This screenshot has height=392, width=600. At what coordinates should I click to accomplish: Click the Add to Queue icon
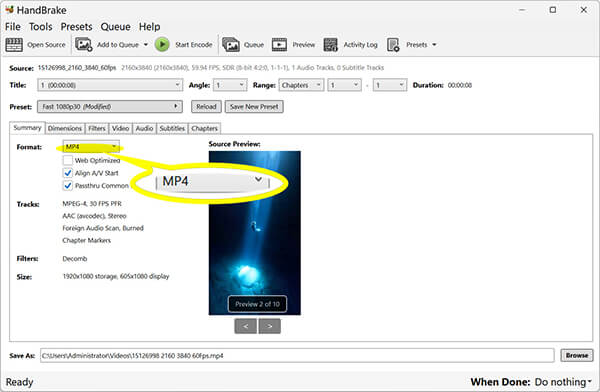pyautogui.click(x=83, y=45)
